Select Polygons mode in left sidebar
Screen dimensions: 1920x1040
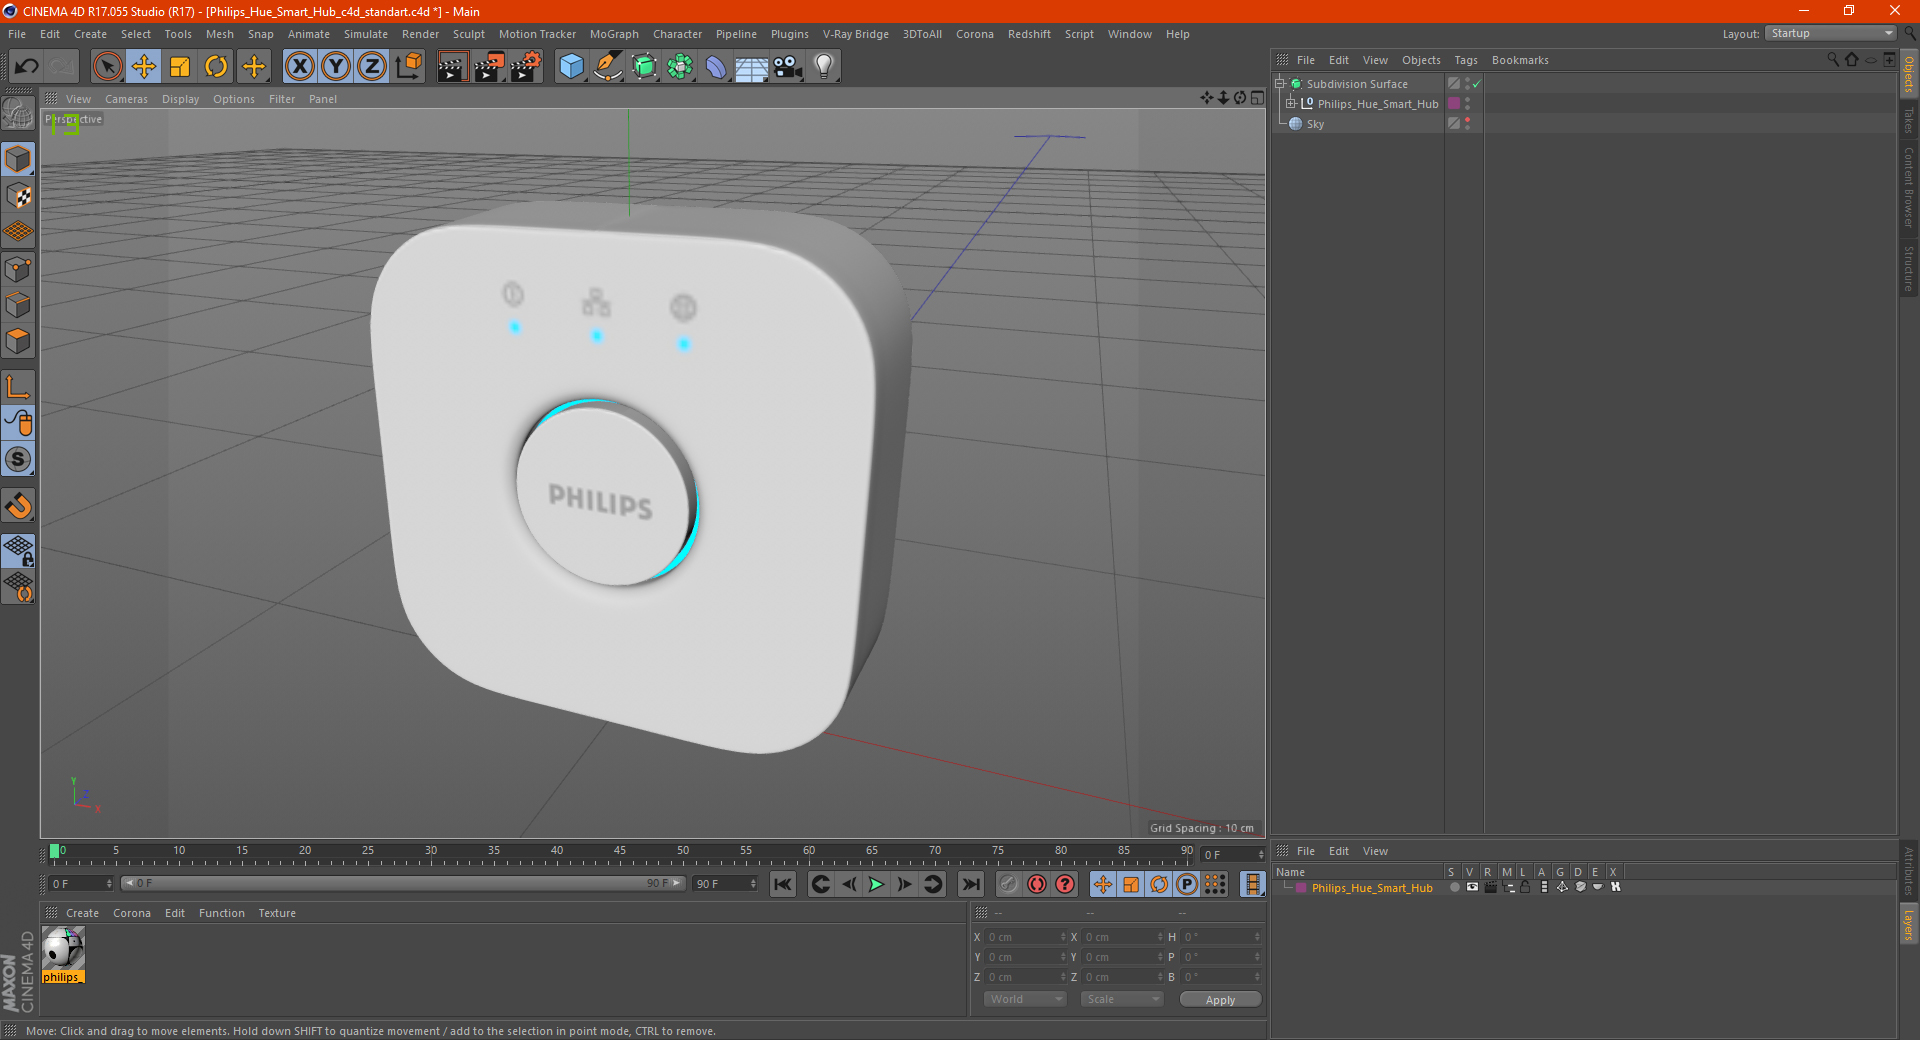(x=18, y=341)
